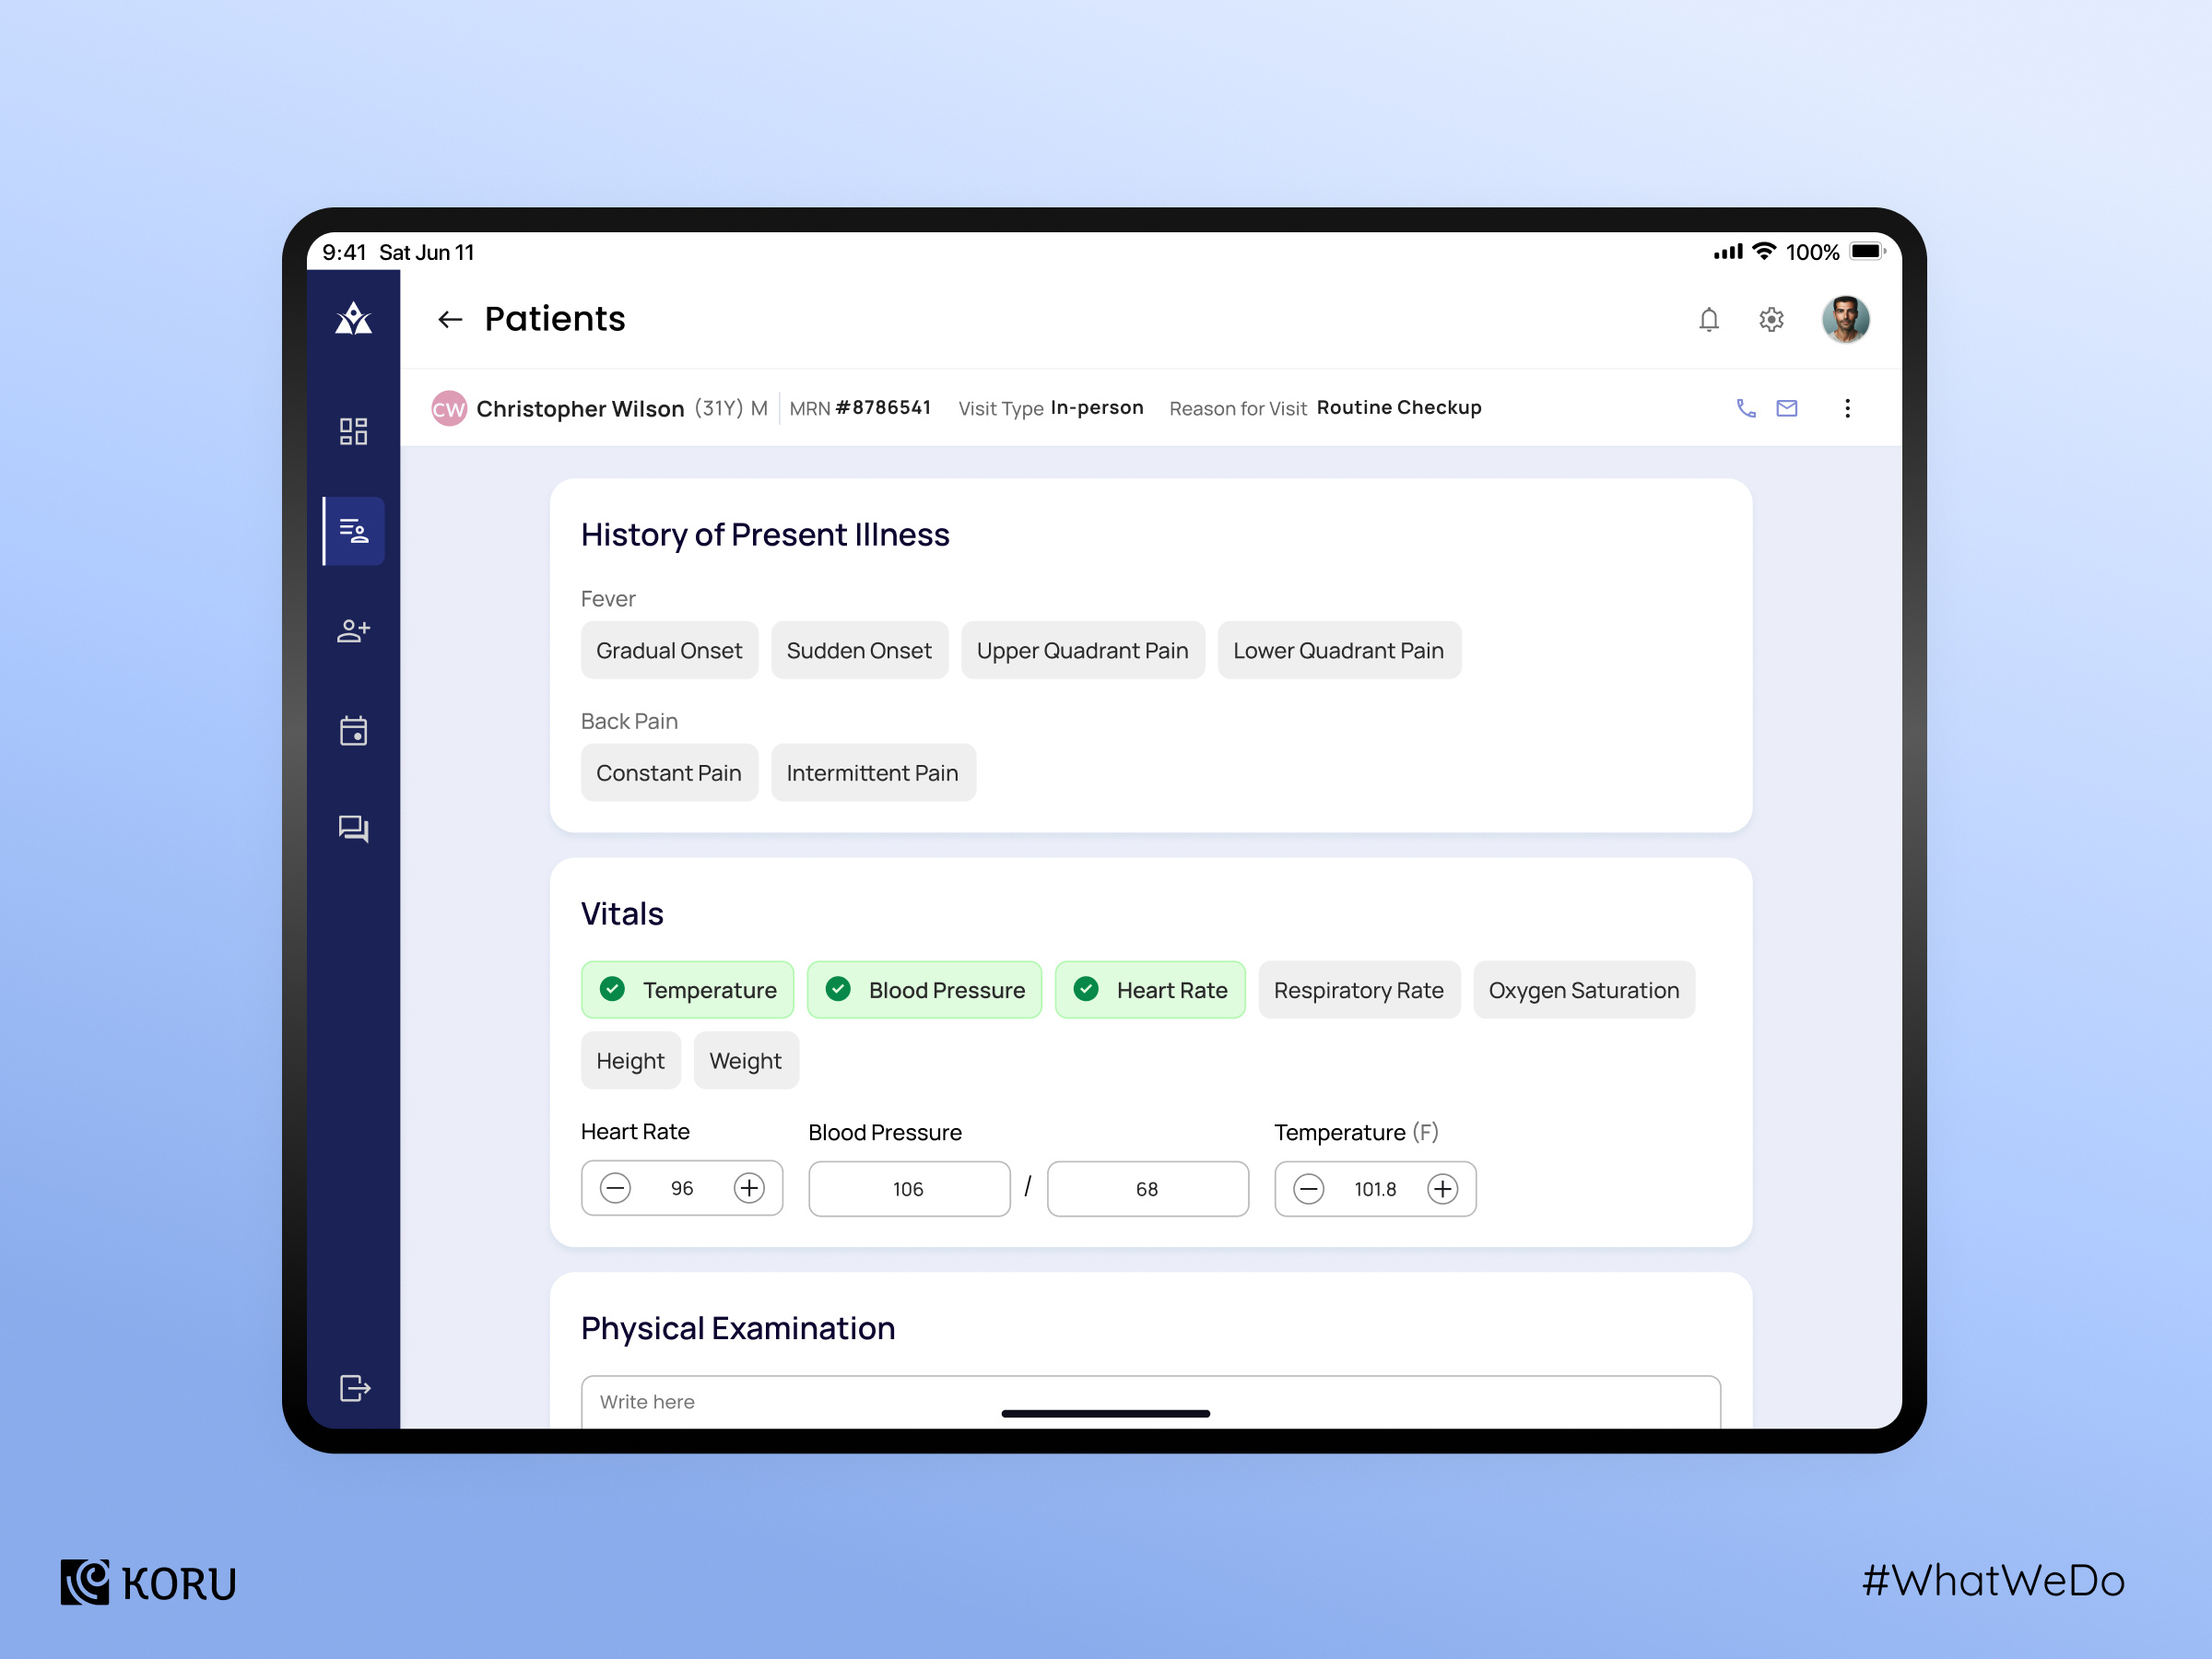Open the add new patient panel
This screenshot has width=2212, height=1659.
click(x=354, y=630)
